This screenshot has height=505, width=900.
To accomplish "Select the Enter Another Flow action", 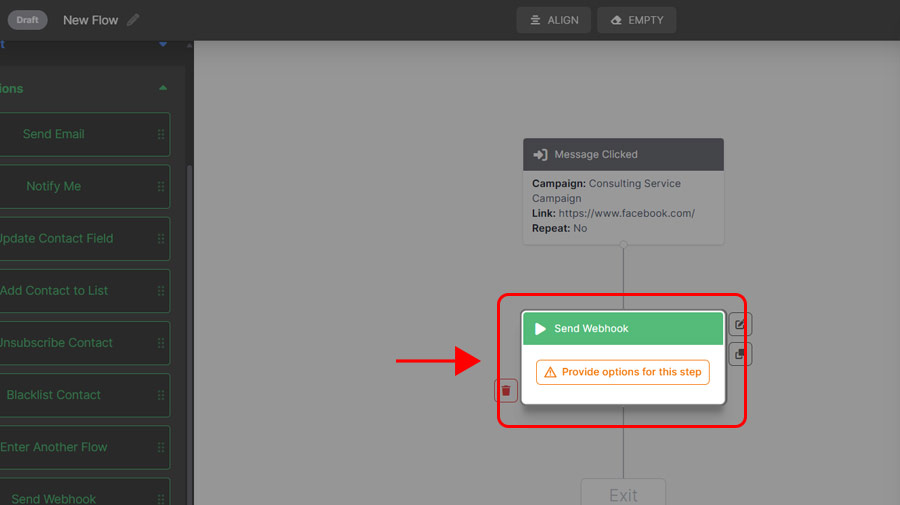I will 54,447.
